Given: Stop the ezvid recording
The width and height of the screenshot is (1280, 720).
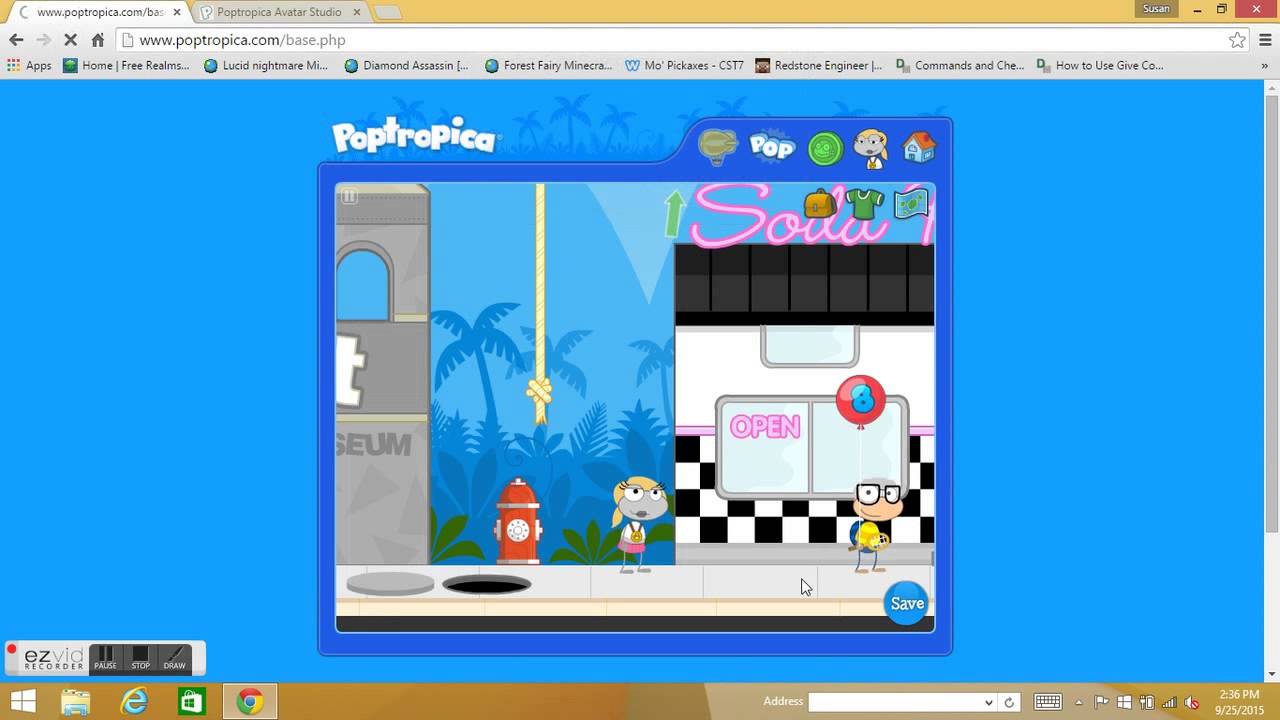Looking at the screenshot, I should pyautogui.click(x=140, y=659).
